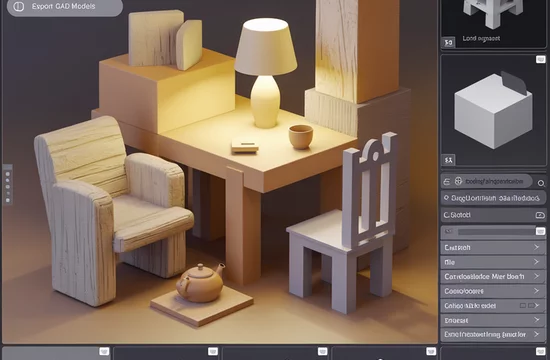
Task: Click the globe icon inside the search field
Action: click(x=458, y=181)
